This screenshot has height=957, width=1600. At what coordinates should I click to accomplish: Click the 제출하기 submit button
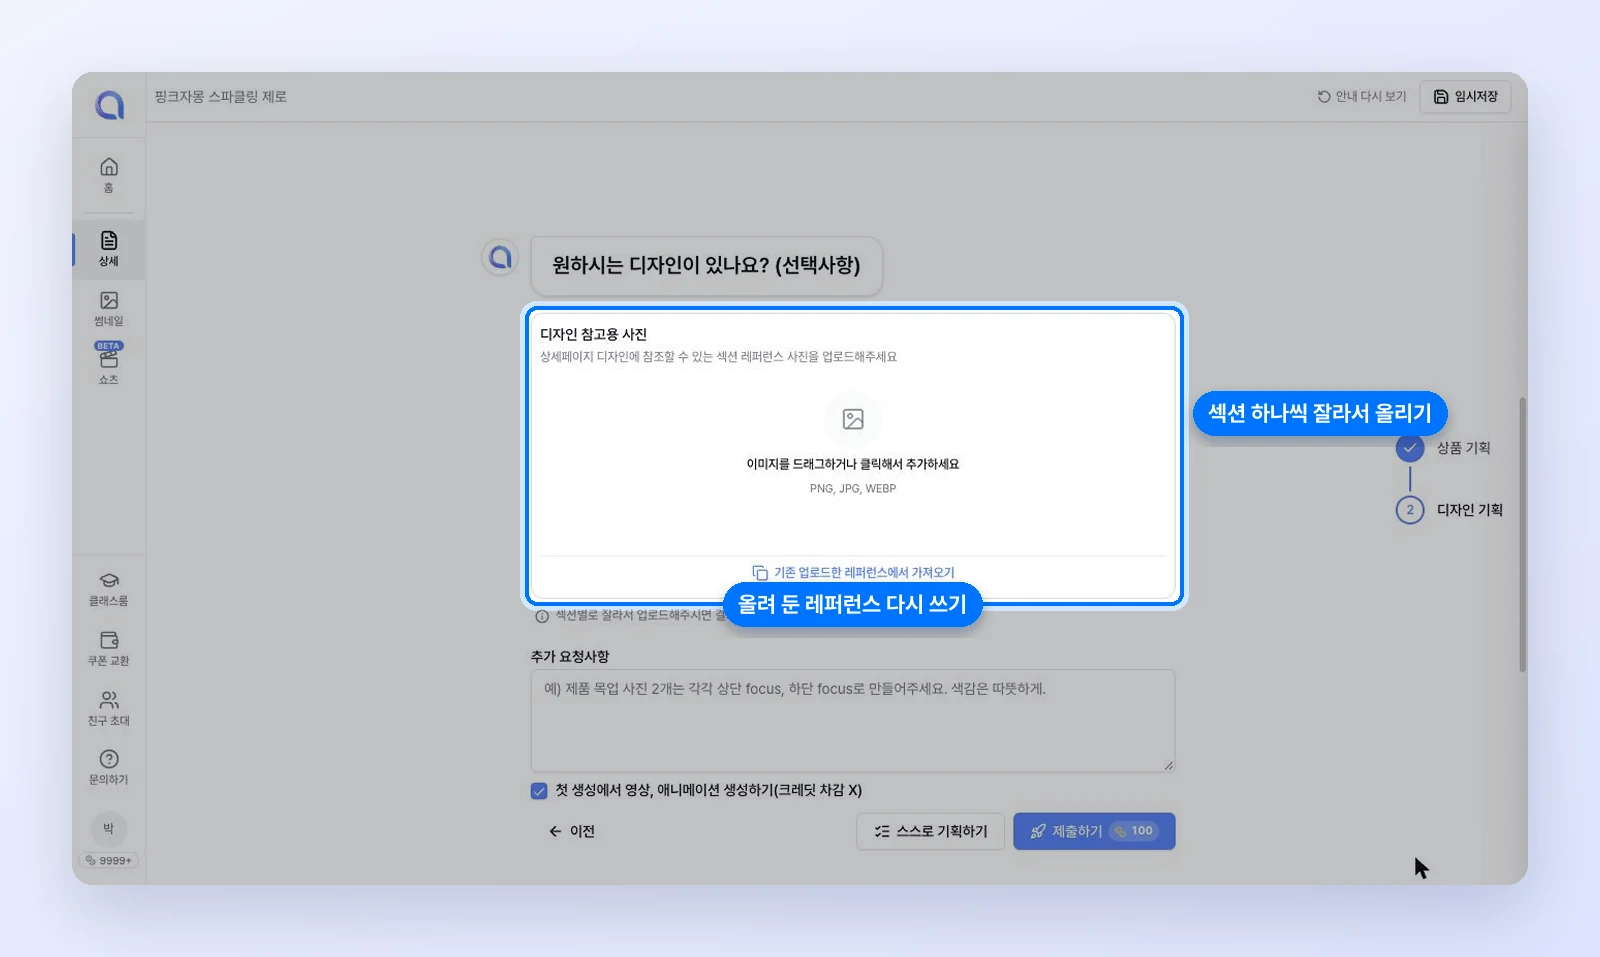click(1094, 831)
